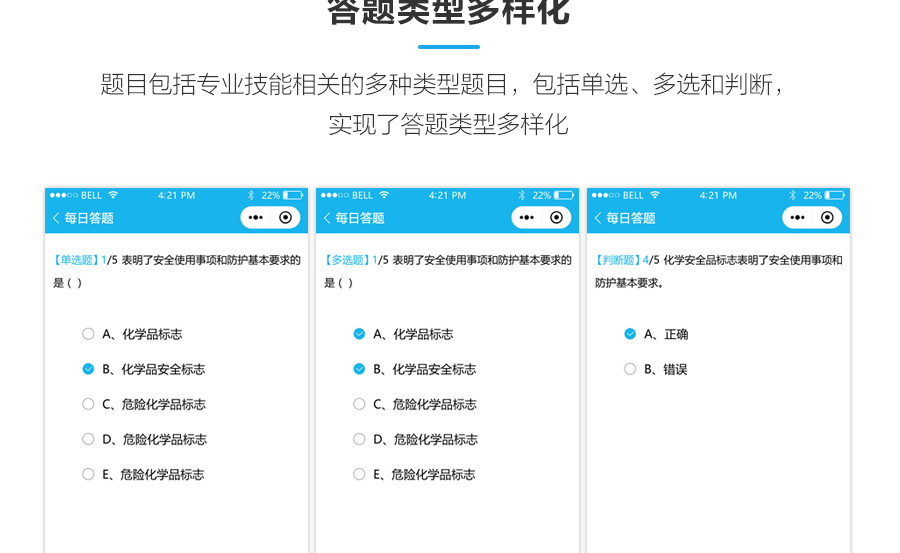
Task: Uncheck option A 化学品标志 in multiple-choice question
Action: pos(359,334)
